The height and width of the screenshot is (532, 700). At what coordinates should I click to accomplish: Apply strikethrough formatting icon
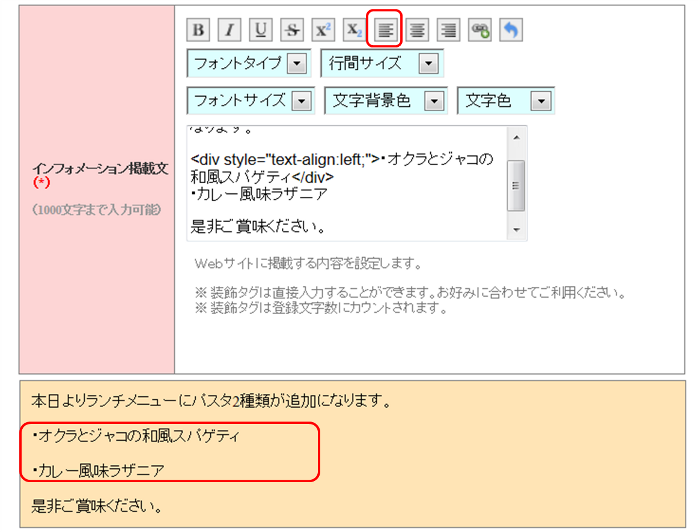292,30
